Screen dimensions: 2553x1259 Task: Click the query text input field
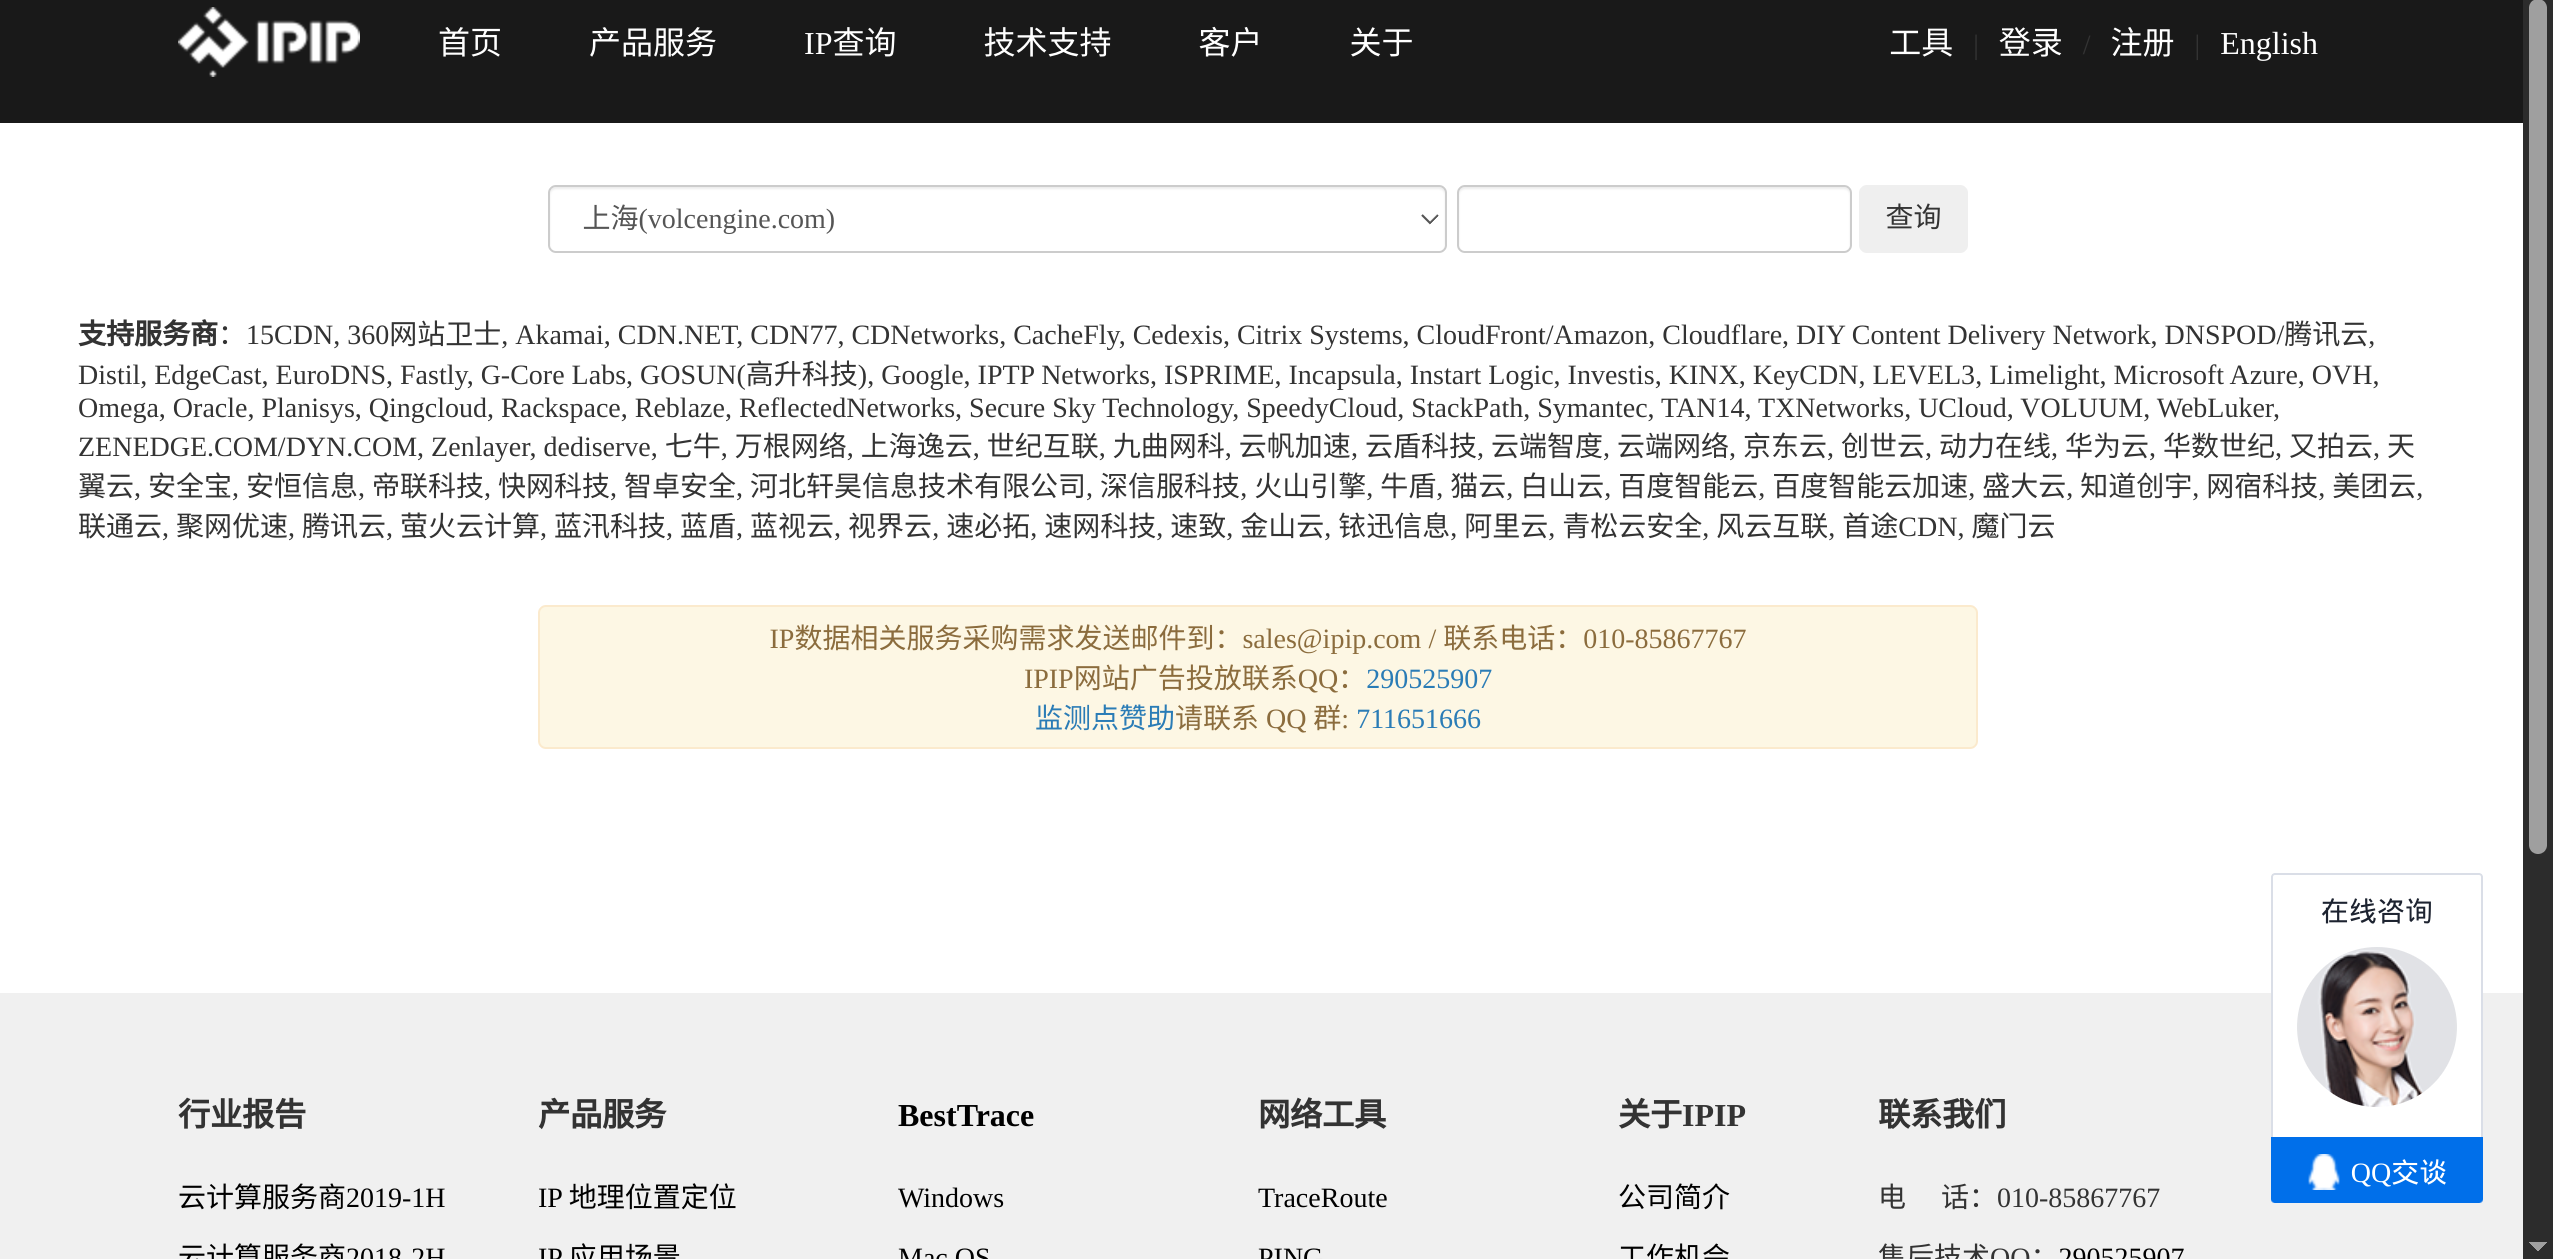(1653, 219)
